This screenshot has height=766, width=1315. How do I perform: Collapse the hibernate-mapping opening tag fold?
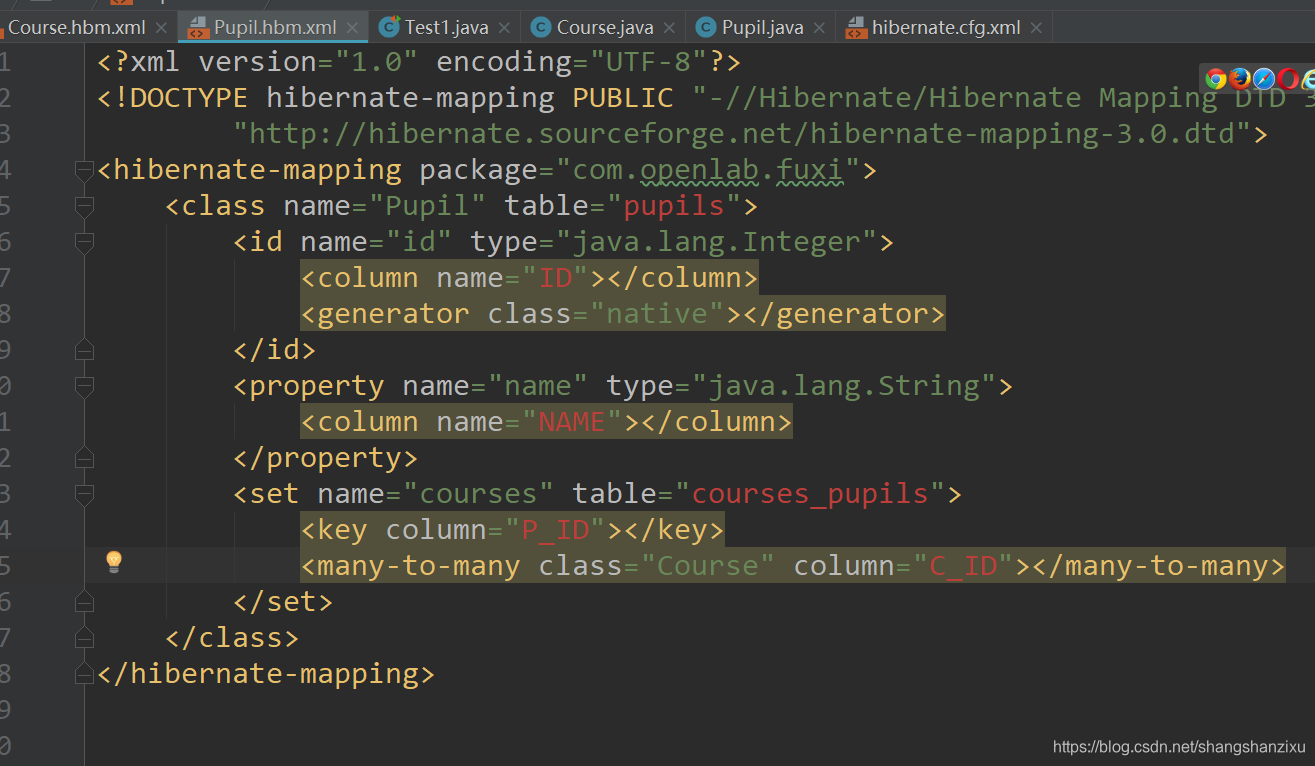click(84, 171)
